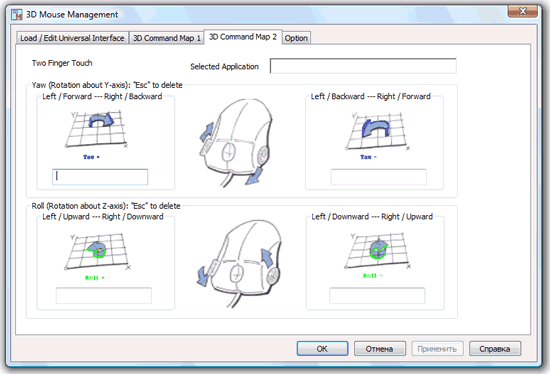
Task: Click 'Left / Downward --- Right / Upward' label
Action: click(x=372, y=217)
